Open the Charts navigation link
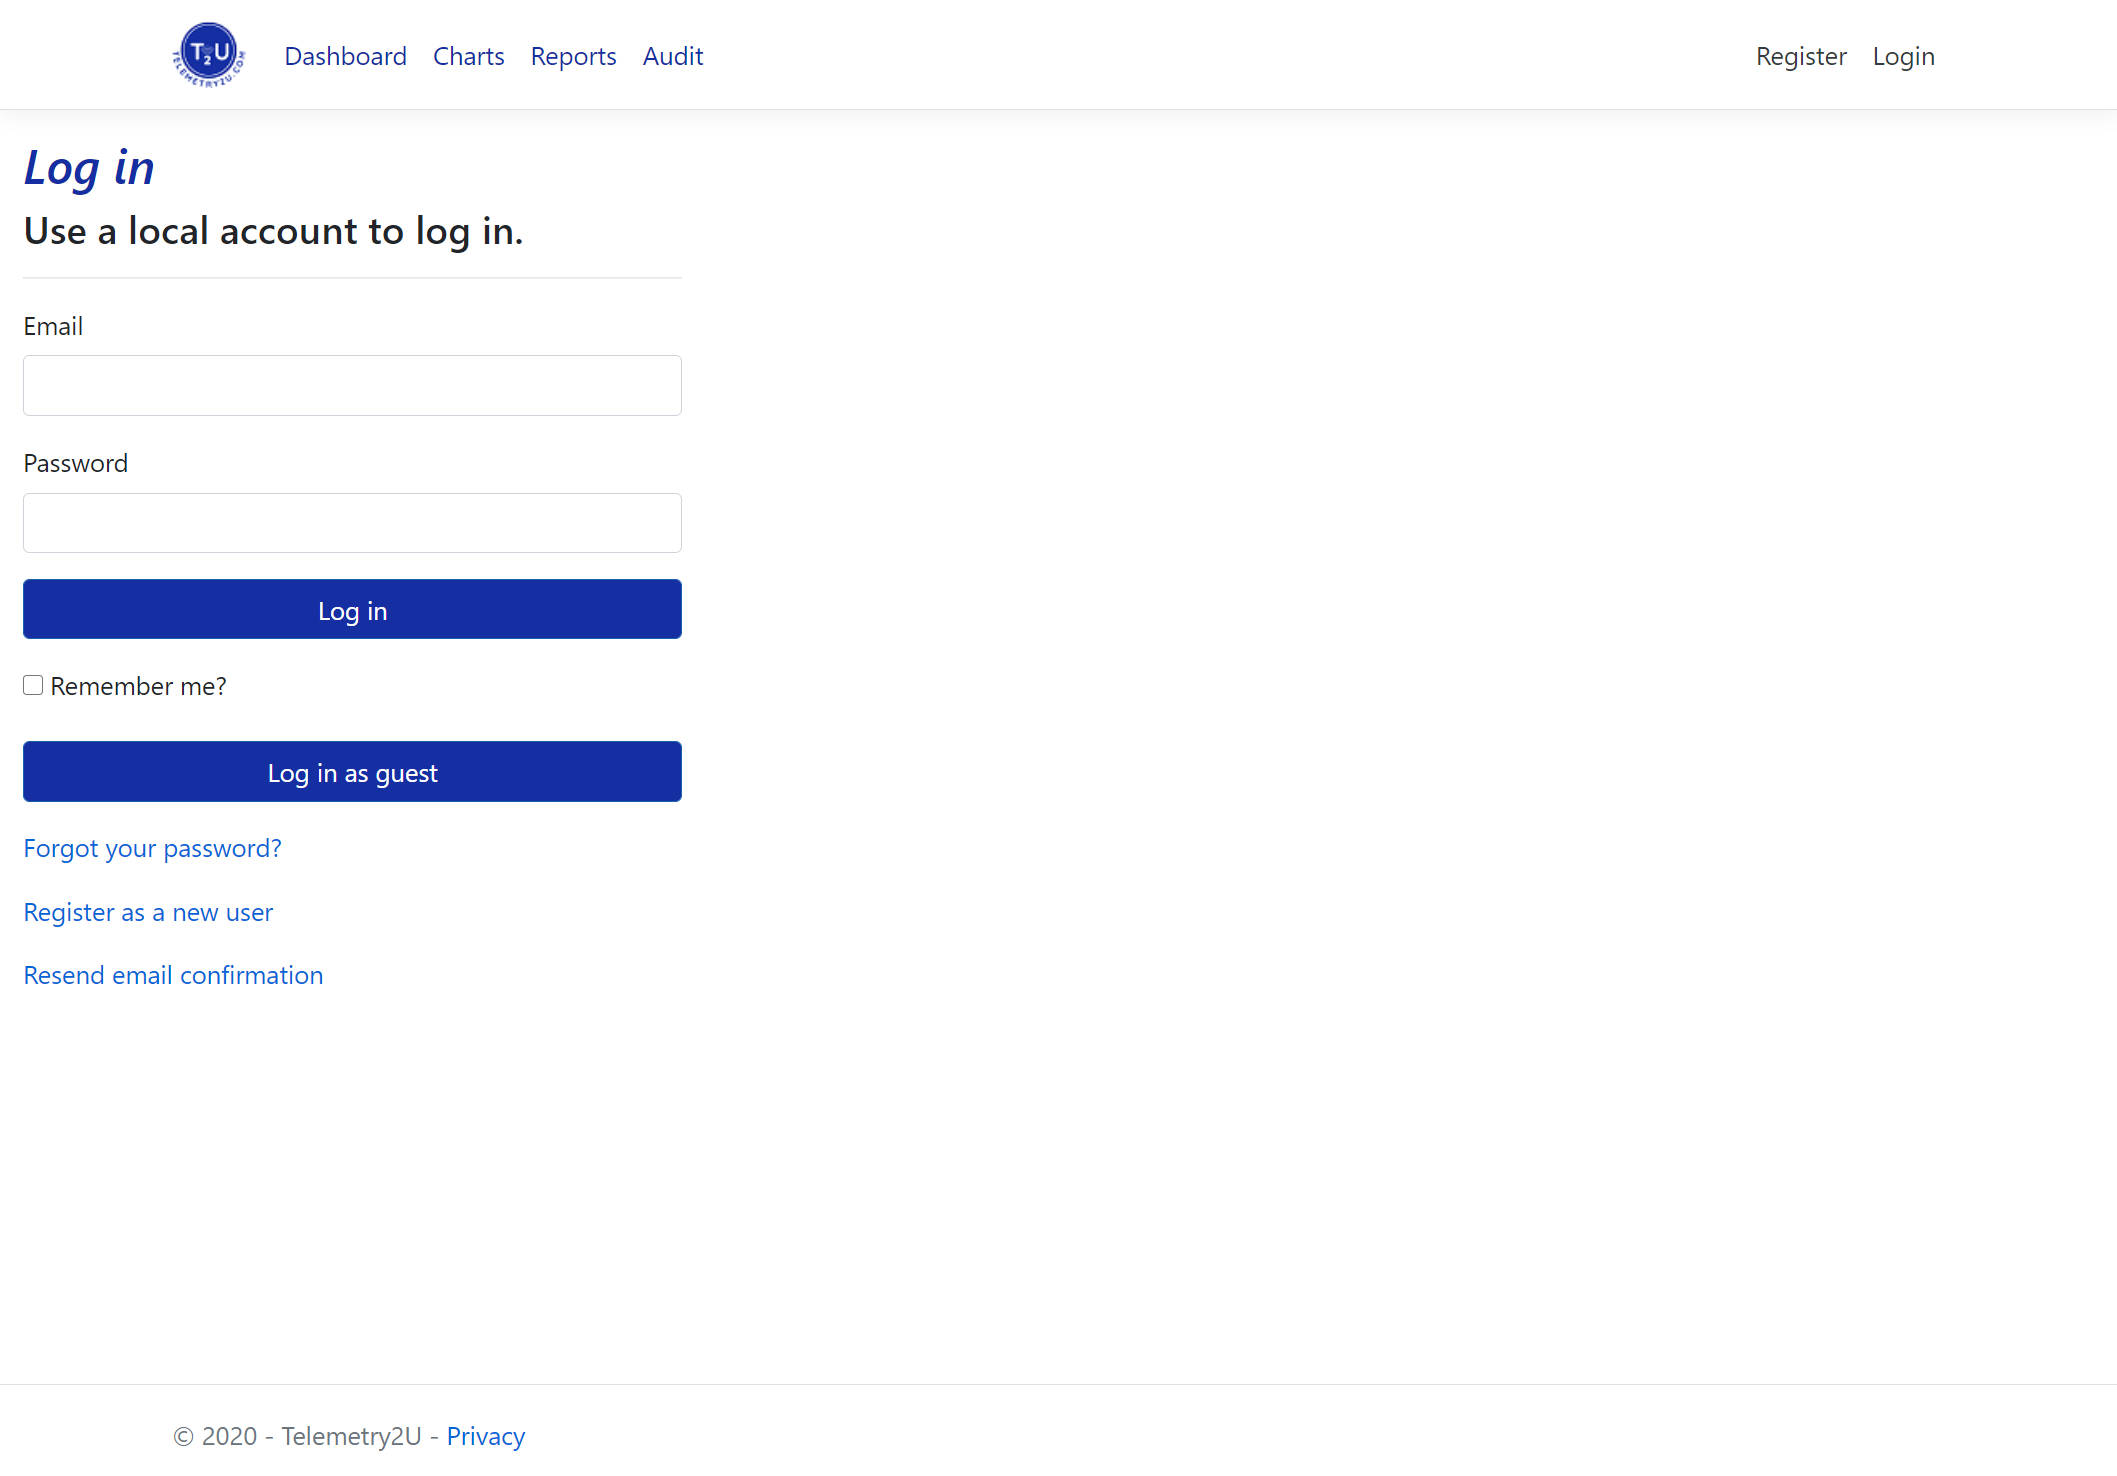Screen dimensions: 2117x1476 click(468, 56)
